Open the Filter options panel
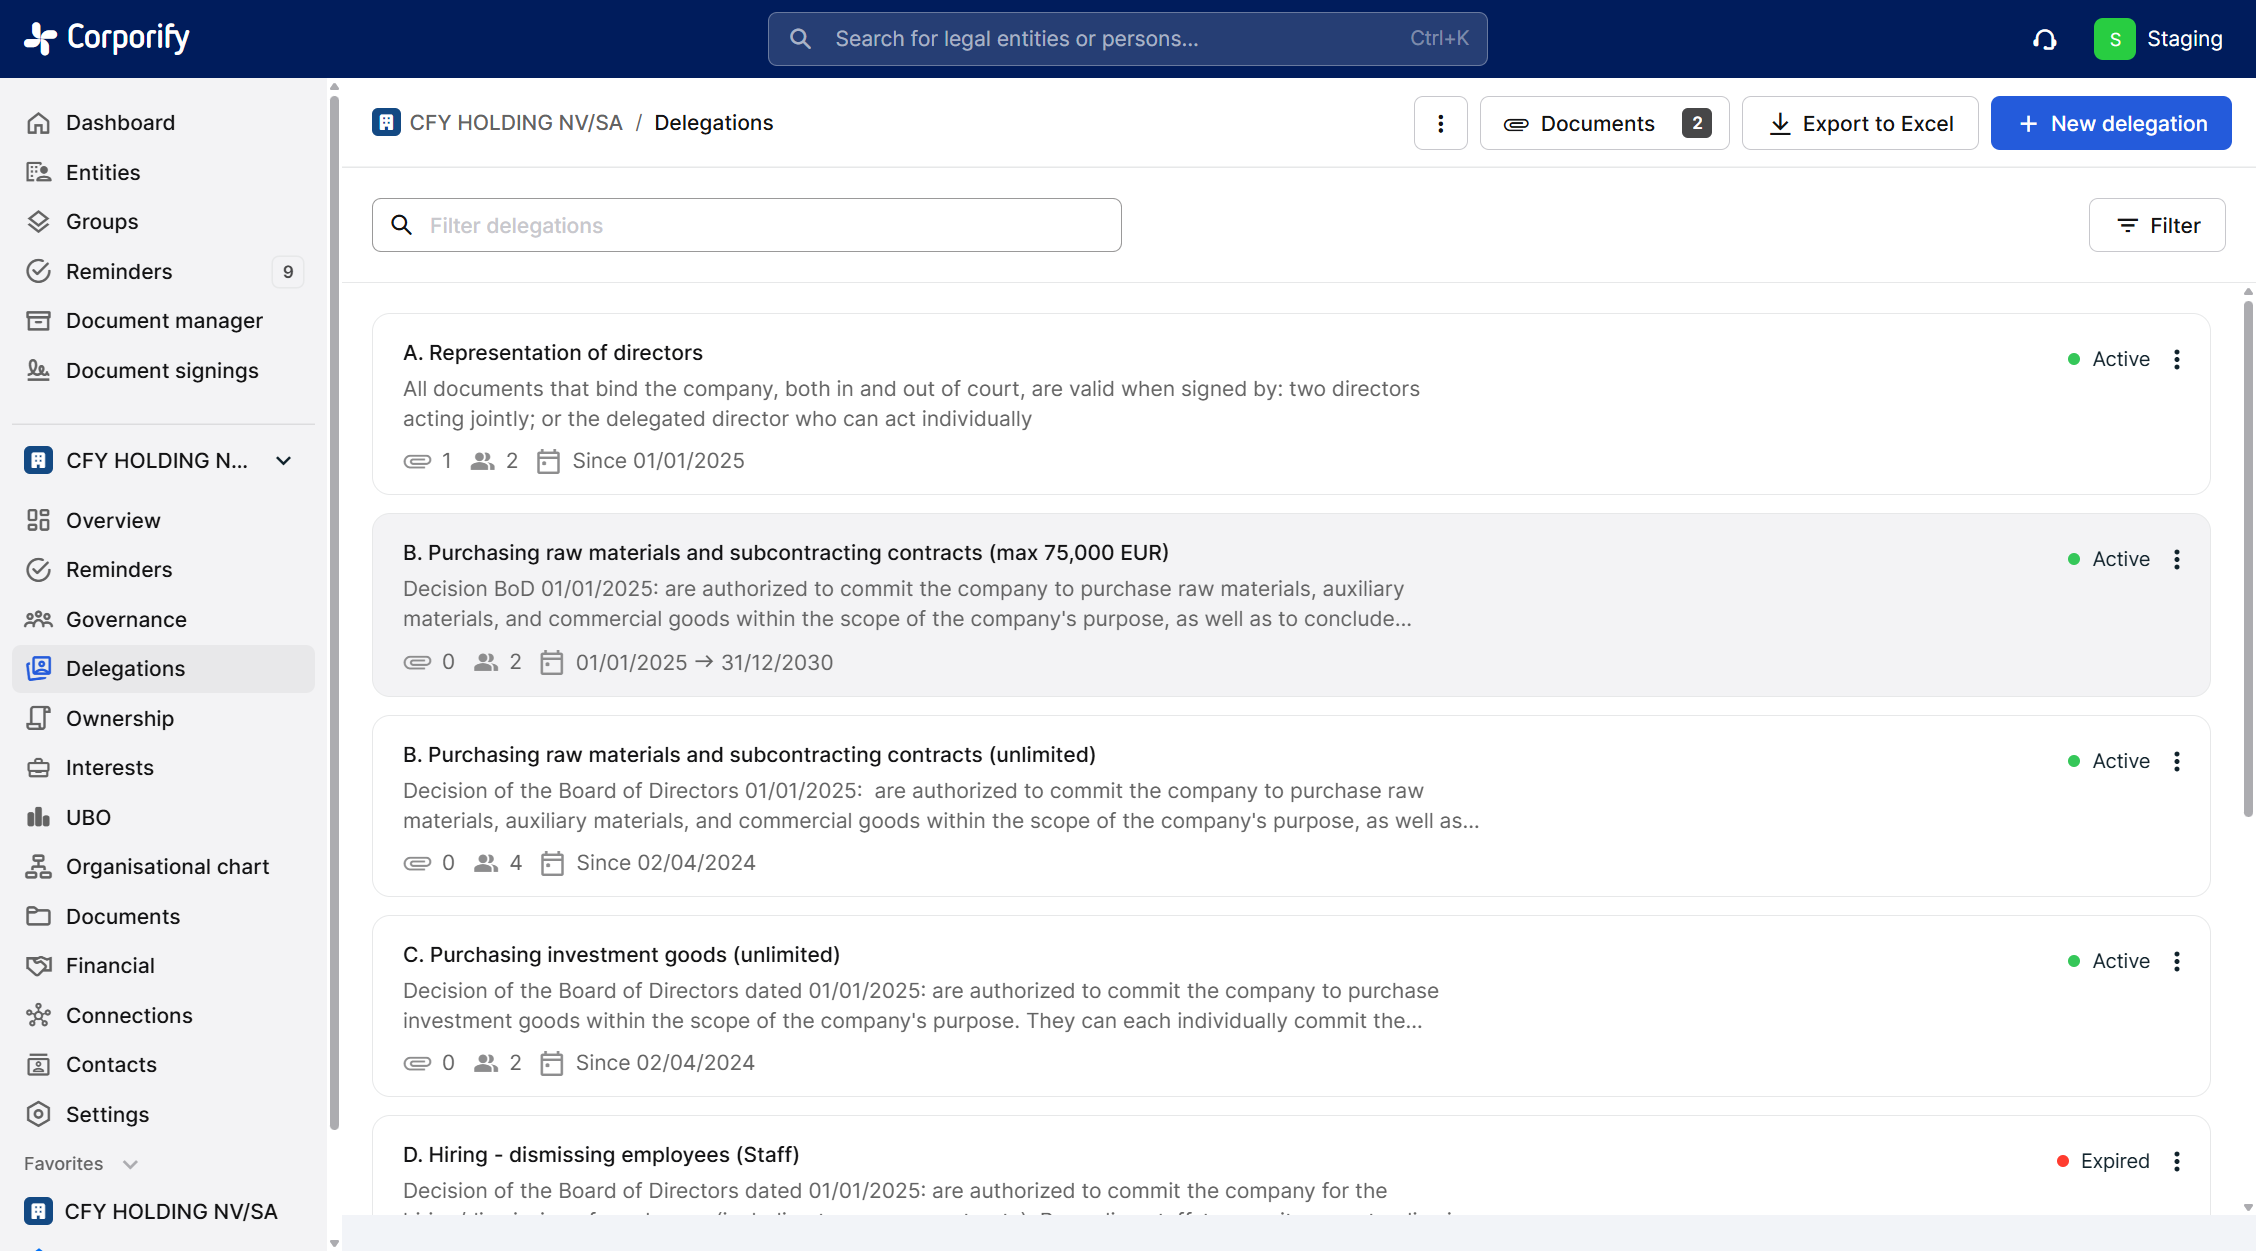This screenshot has height=1251, width=2256. [x=2157, y=225]
